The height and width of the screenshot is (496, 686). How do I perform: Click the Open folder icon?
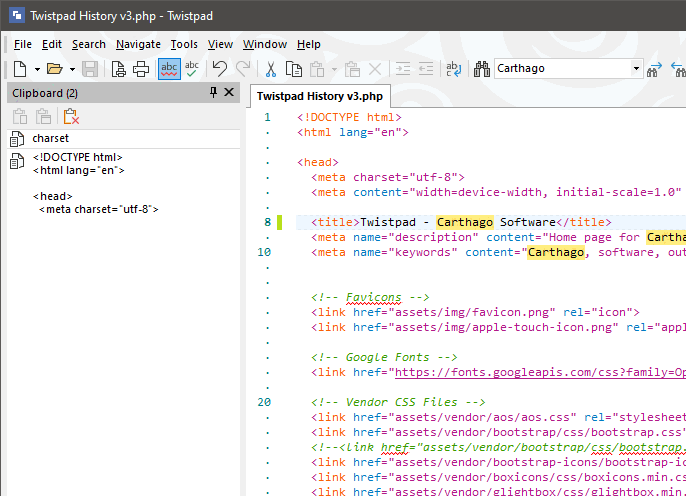(55, 69)
